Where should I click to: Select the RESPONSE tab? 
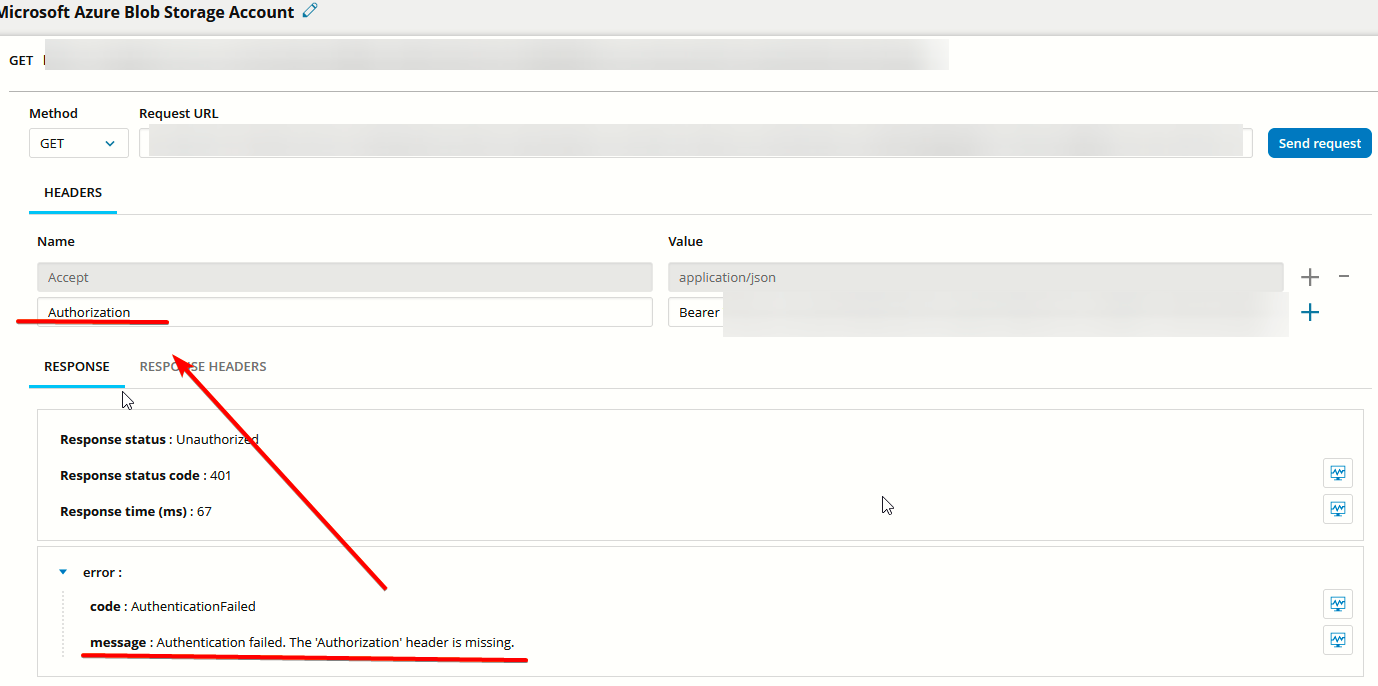[x=77, y=366]
